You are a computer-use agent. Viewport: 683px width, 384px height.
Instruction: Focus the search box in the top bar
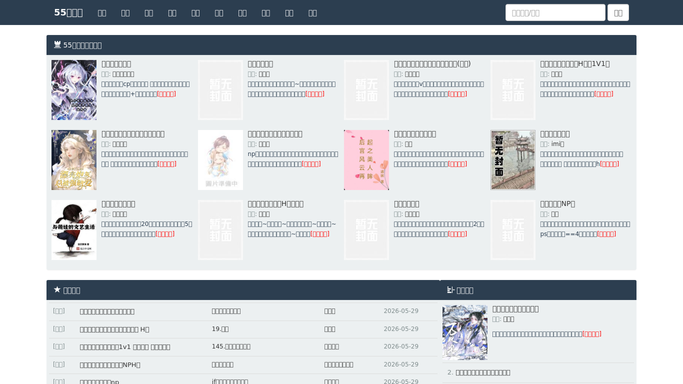tap(555, 13)
